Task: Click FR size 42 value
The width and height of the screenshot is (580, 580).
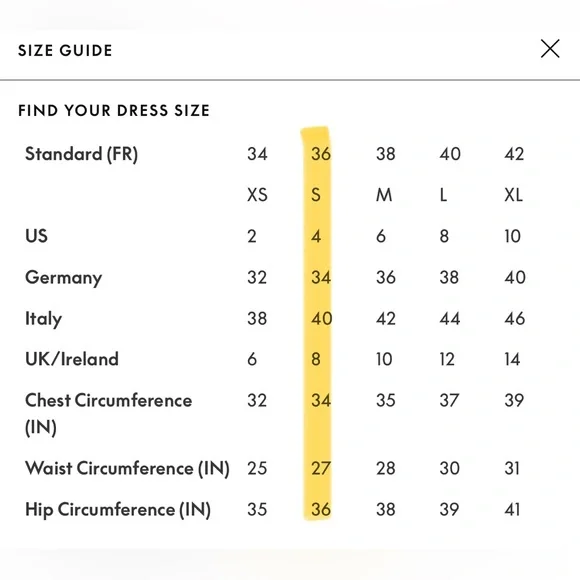Action: pyautogui.click(x=514, y=154)
